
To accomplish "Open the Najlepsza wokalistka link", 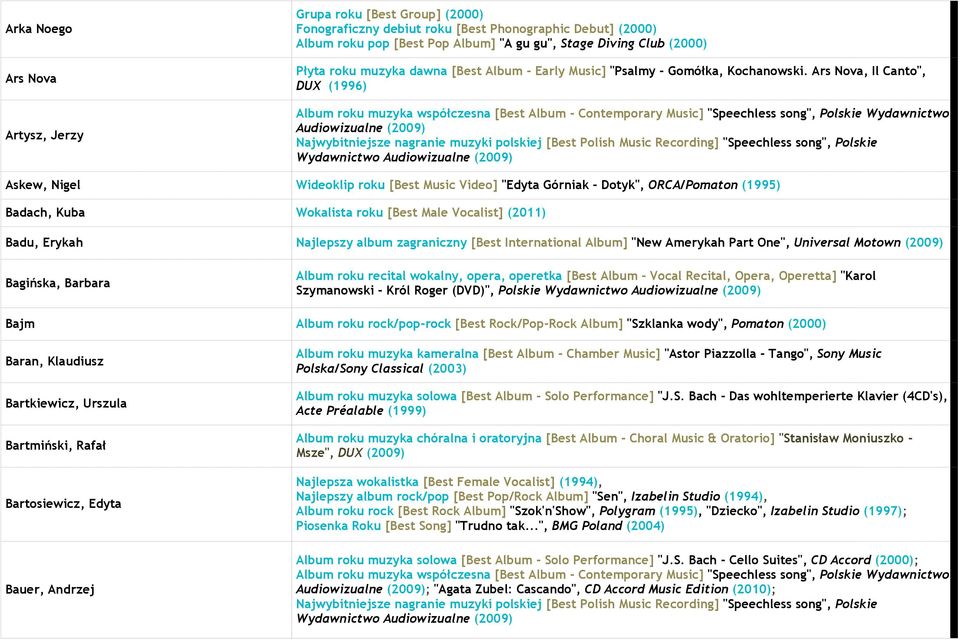I will (357, 482).
